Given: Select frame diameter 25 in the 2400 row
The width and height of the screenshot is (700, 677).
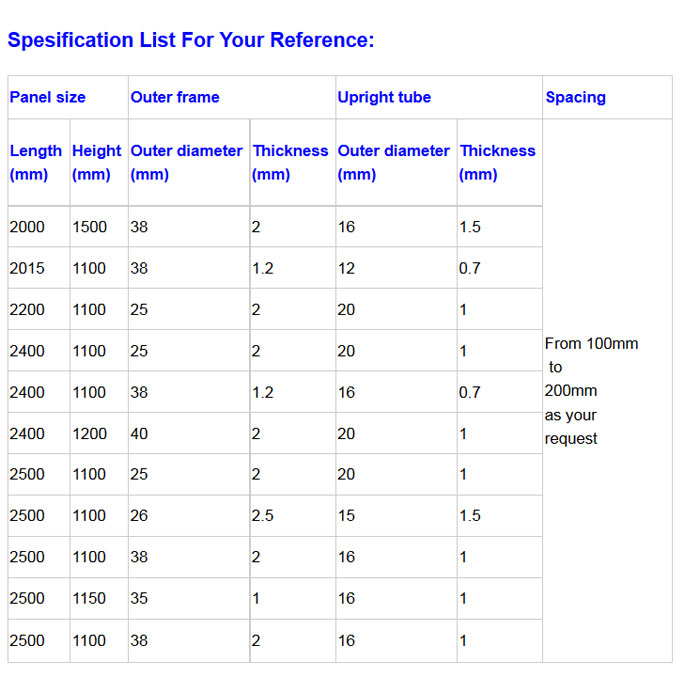Looking at the screenshot, I should (x=139, y=351).
